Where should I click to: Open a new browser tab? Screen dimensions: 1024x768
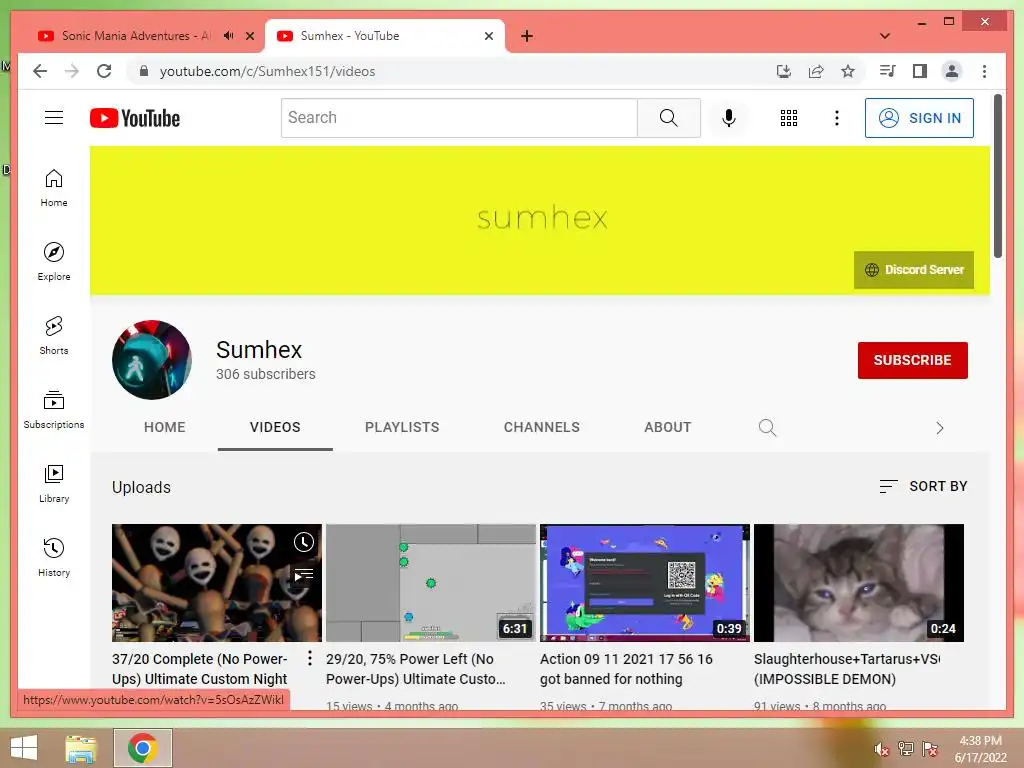coord(526,36)
